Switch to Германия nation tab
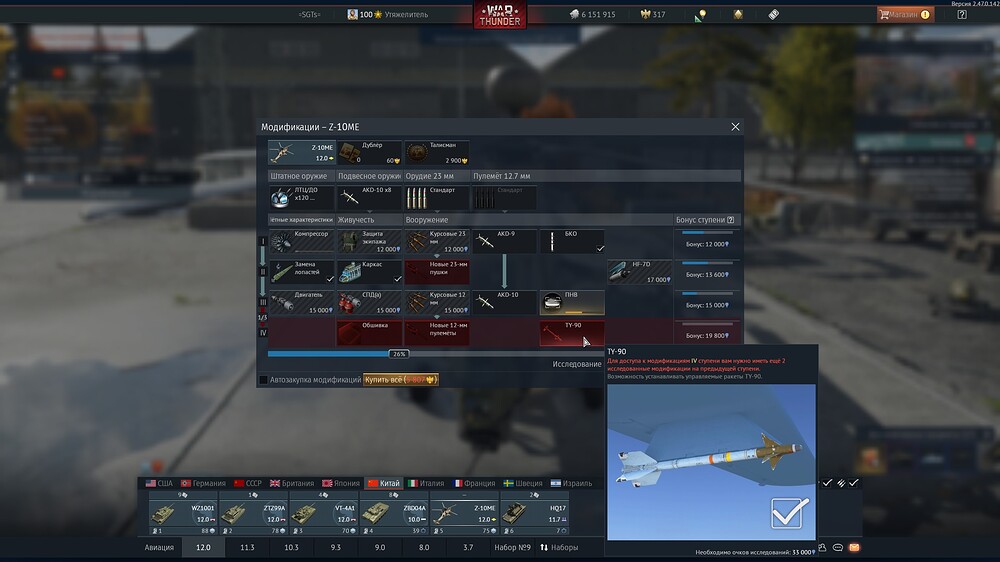Viewport: 1000px width, 562px height. pyautogui.click(x=203, y=483)
